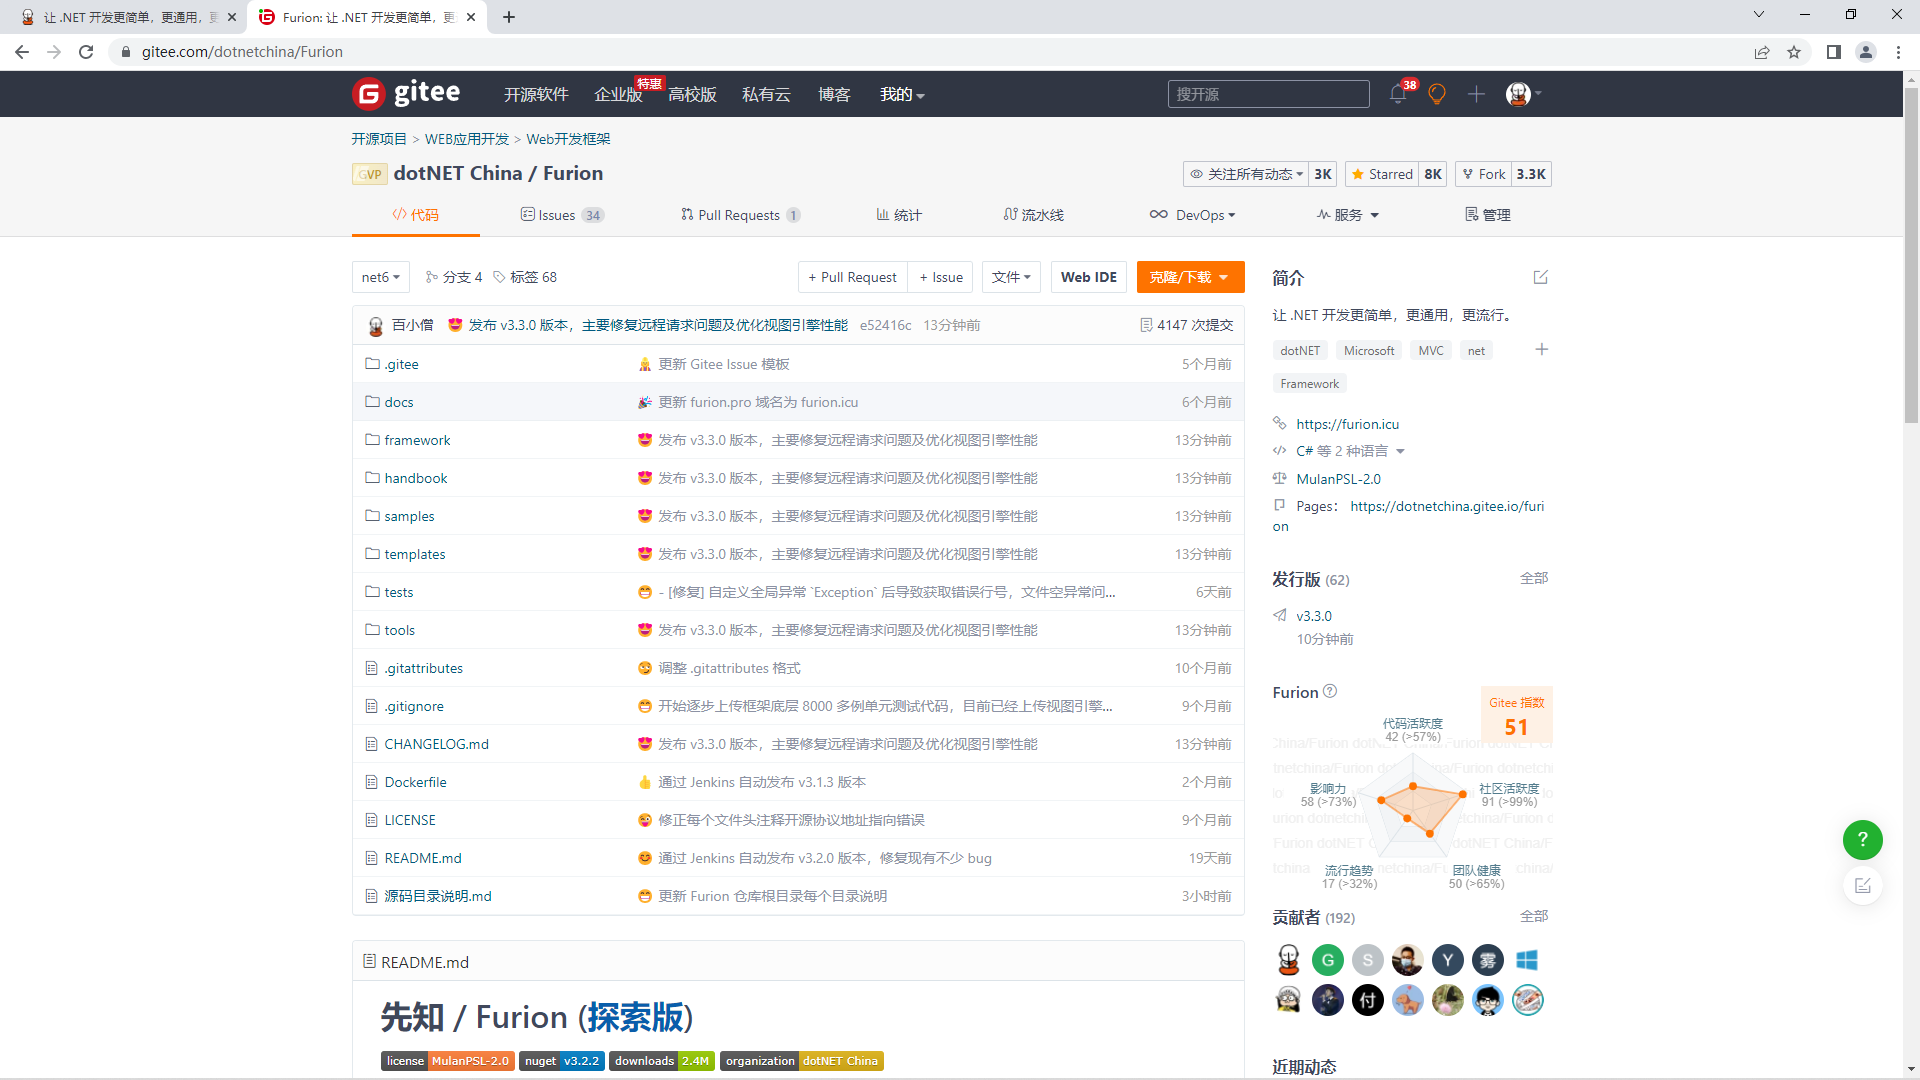Click the orange lightbulb icon in header
The width and height of the screenshot is (1920, 1080).
pyautogui.click(x=1437, y=94)
